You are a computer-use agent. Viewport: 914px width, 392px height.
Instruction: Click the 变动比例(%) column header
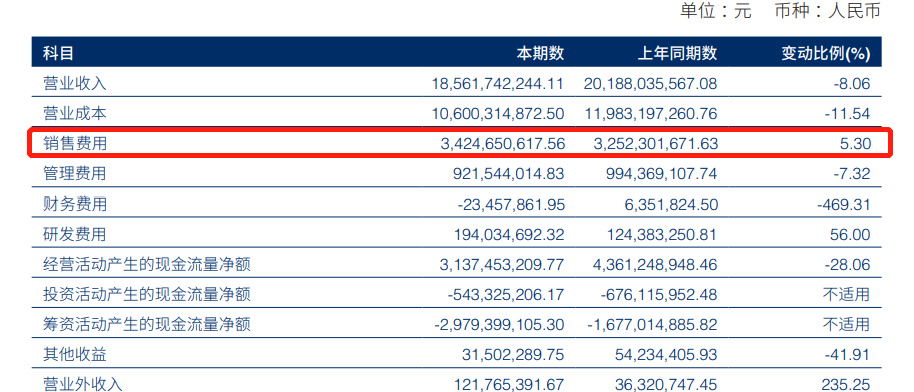click(x=825, y=54)
